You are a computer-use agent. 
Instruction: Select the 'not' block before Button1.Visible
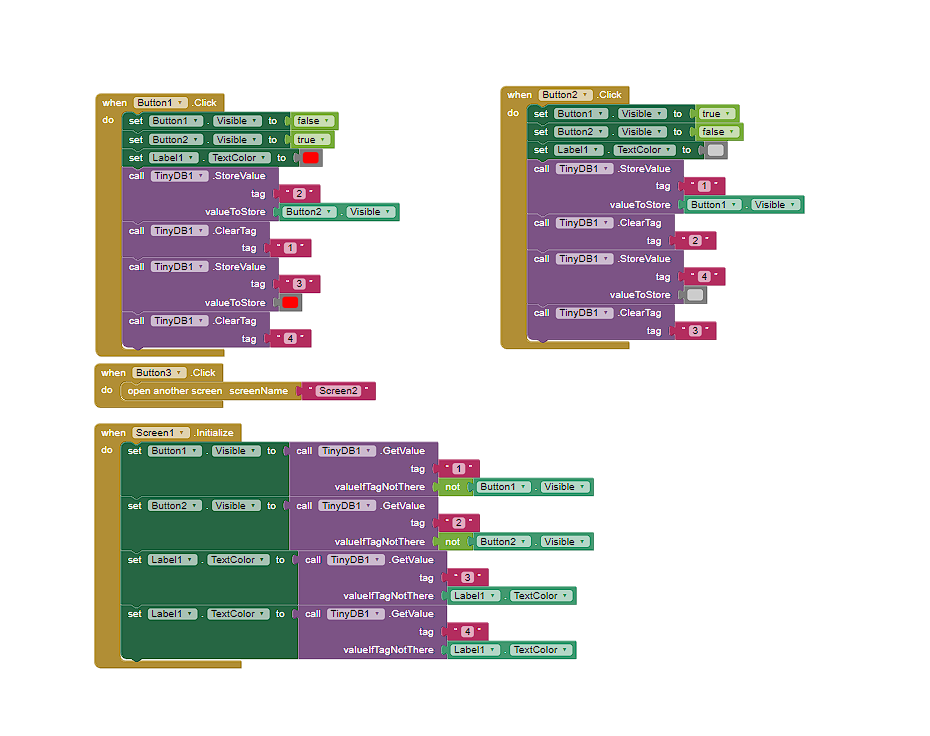452,487
